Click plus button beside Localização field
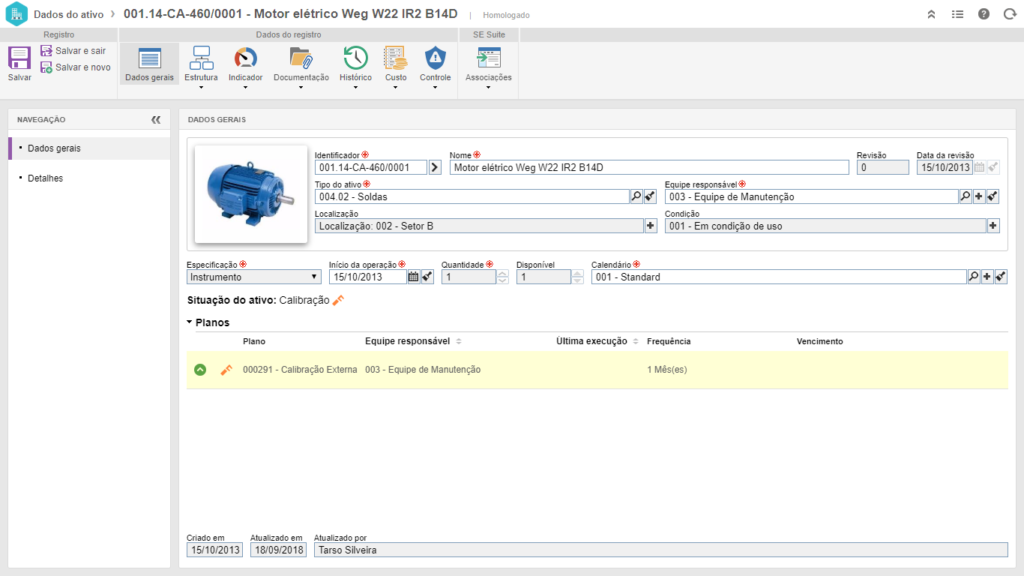 tap(650, 226)
